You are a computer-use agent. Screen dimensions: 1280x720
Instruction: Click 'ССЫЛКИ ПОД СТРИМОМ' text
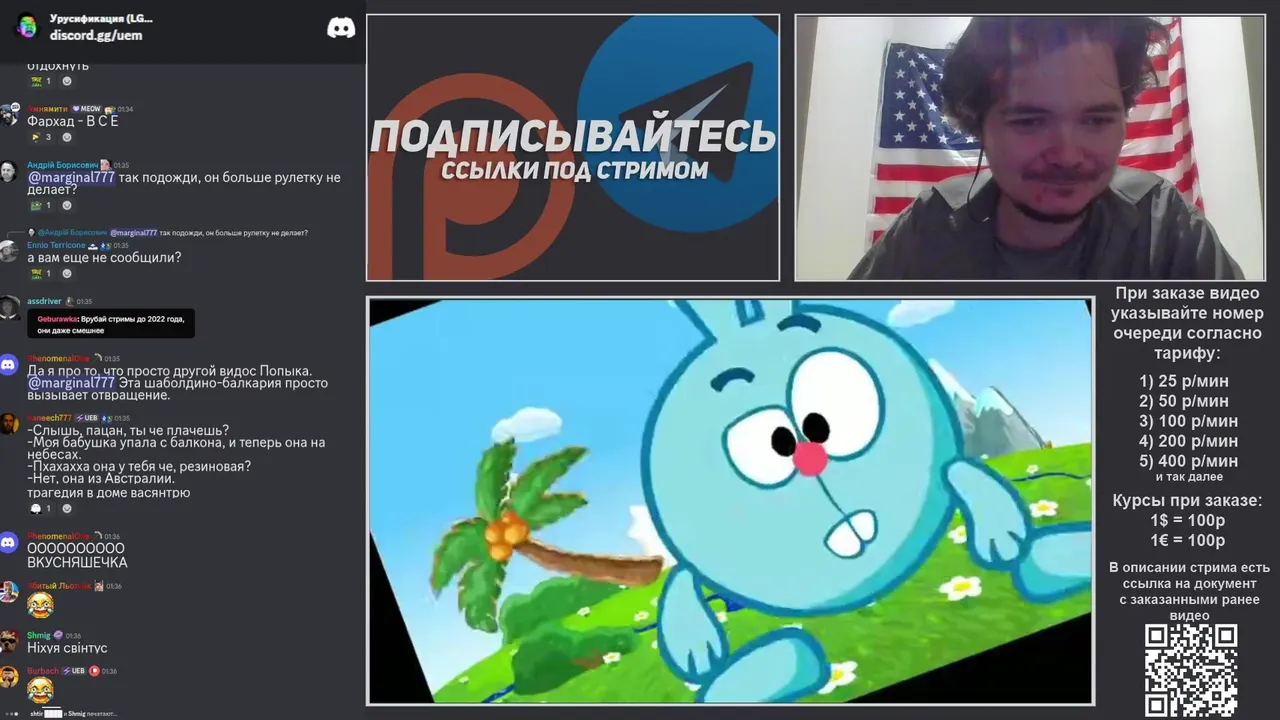pyautogui.click(x=574, y=170)
